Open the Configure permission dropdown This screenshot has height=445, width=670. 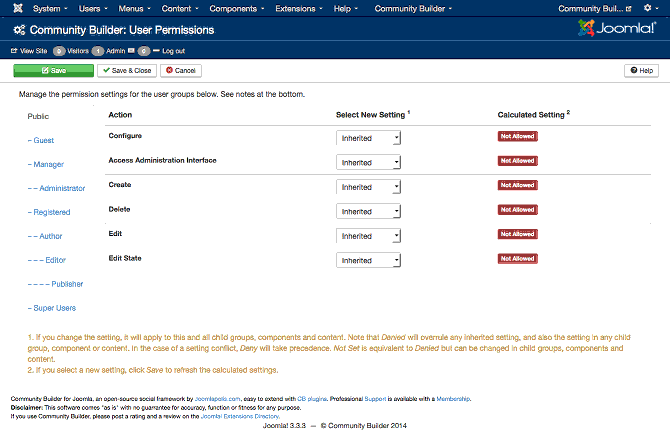point(368,138)
